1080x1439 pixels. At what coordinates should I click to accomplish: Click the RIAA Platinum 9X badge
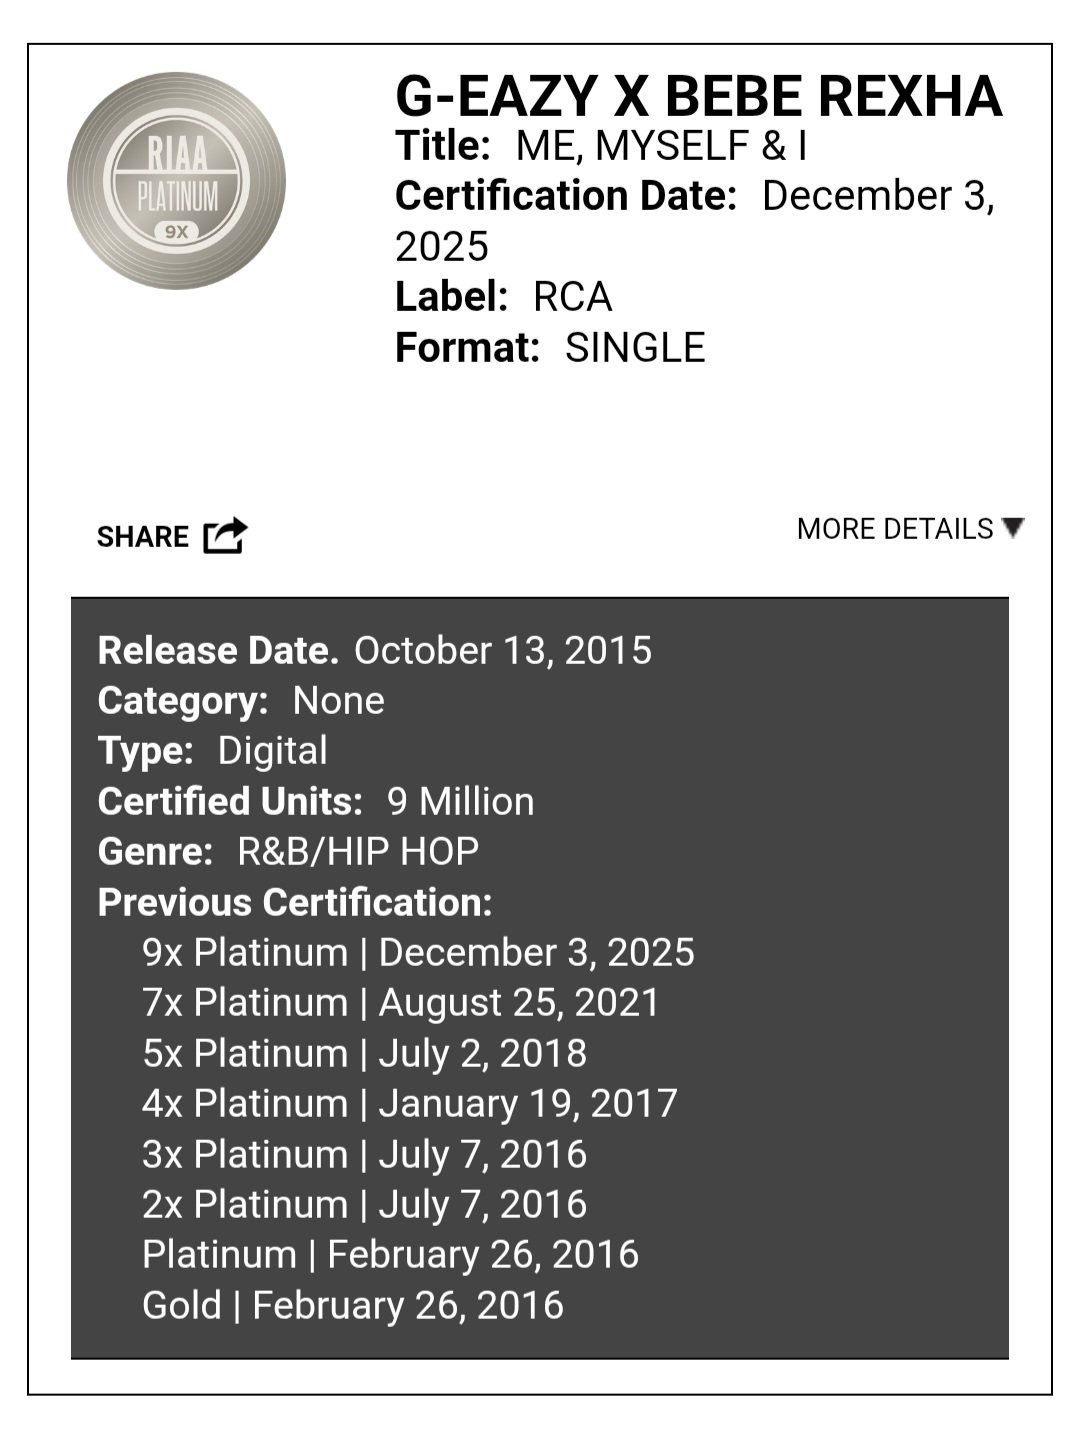(176, 181)
